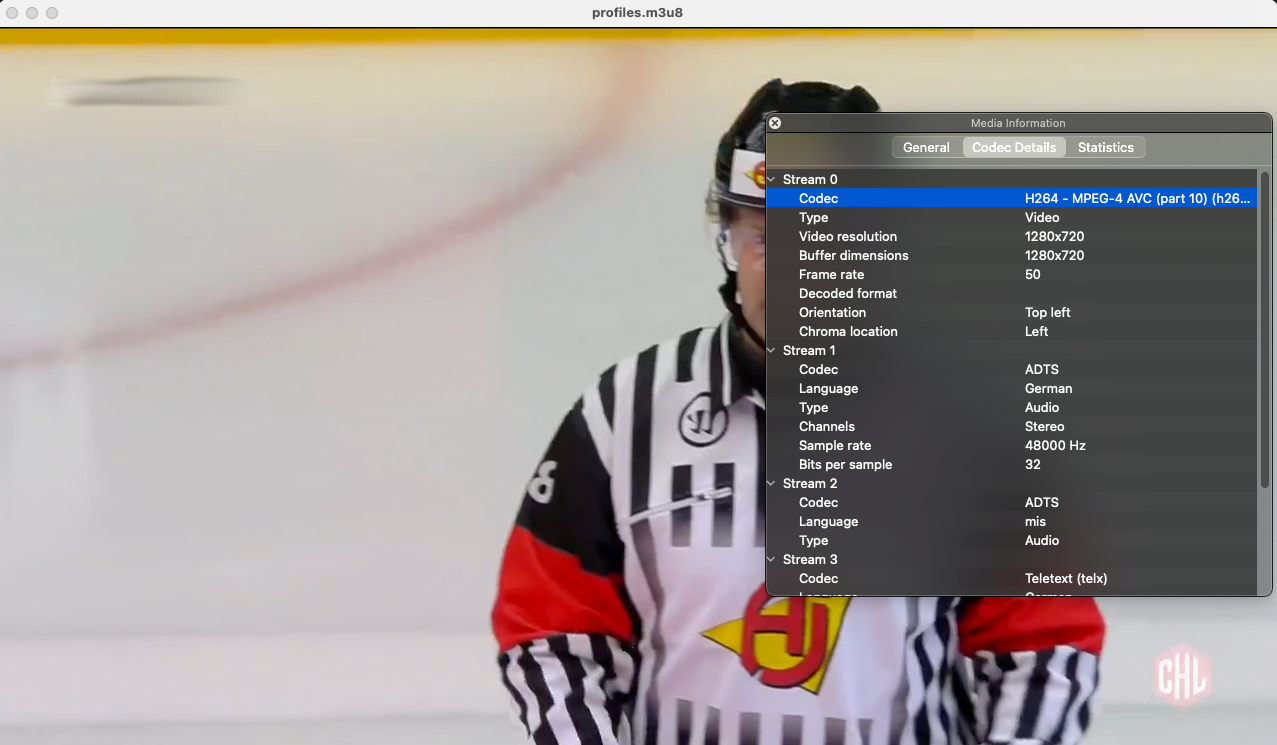Close the Media Information panel
The width and height of the screenshot is (1277, 745).
(x=775, y=123)
